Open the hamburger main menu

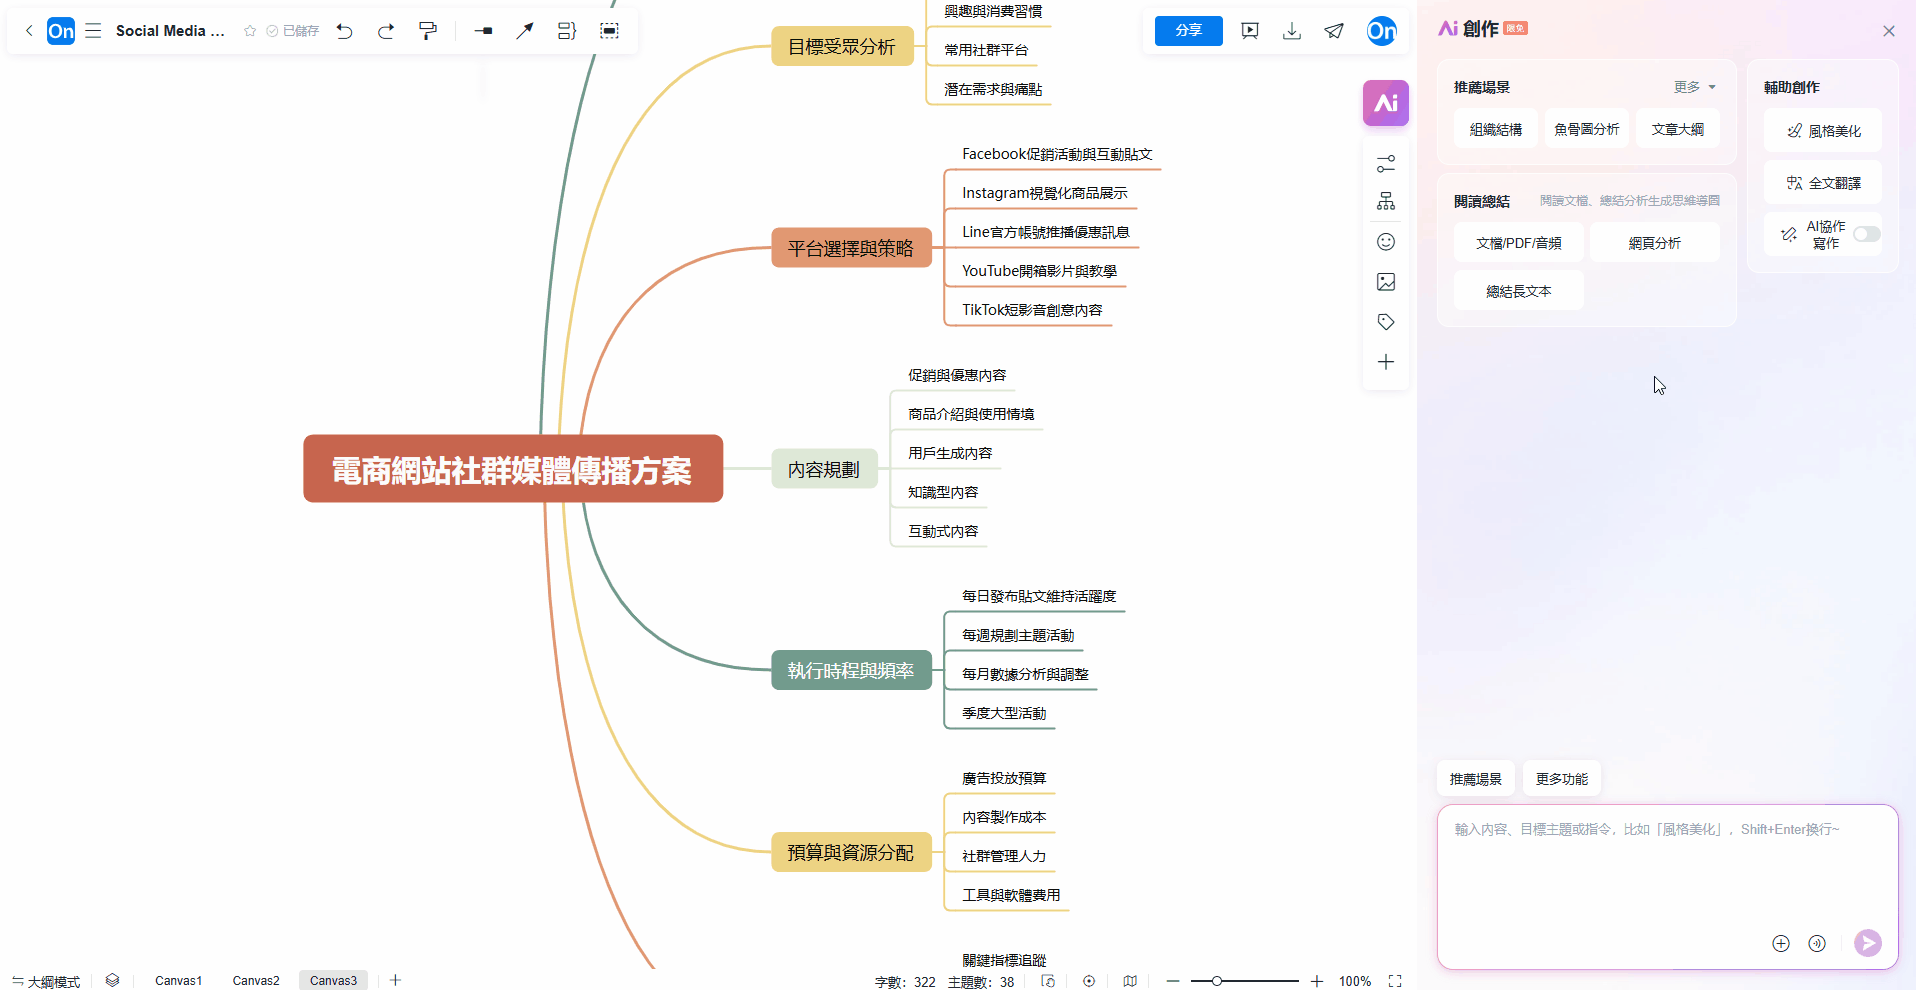[x=93, y=31]
